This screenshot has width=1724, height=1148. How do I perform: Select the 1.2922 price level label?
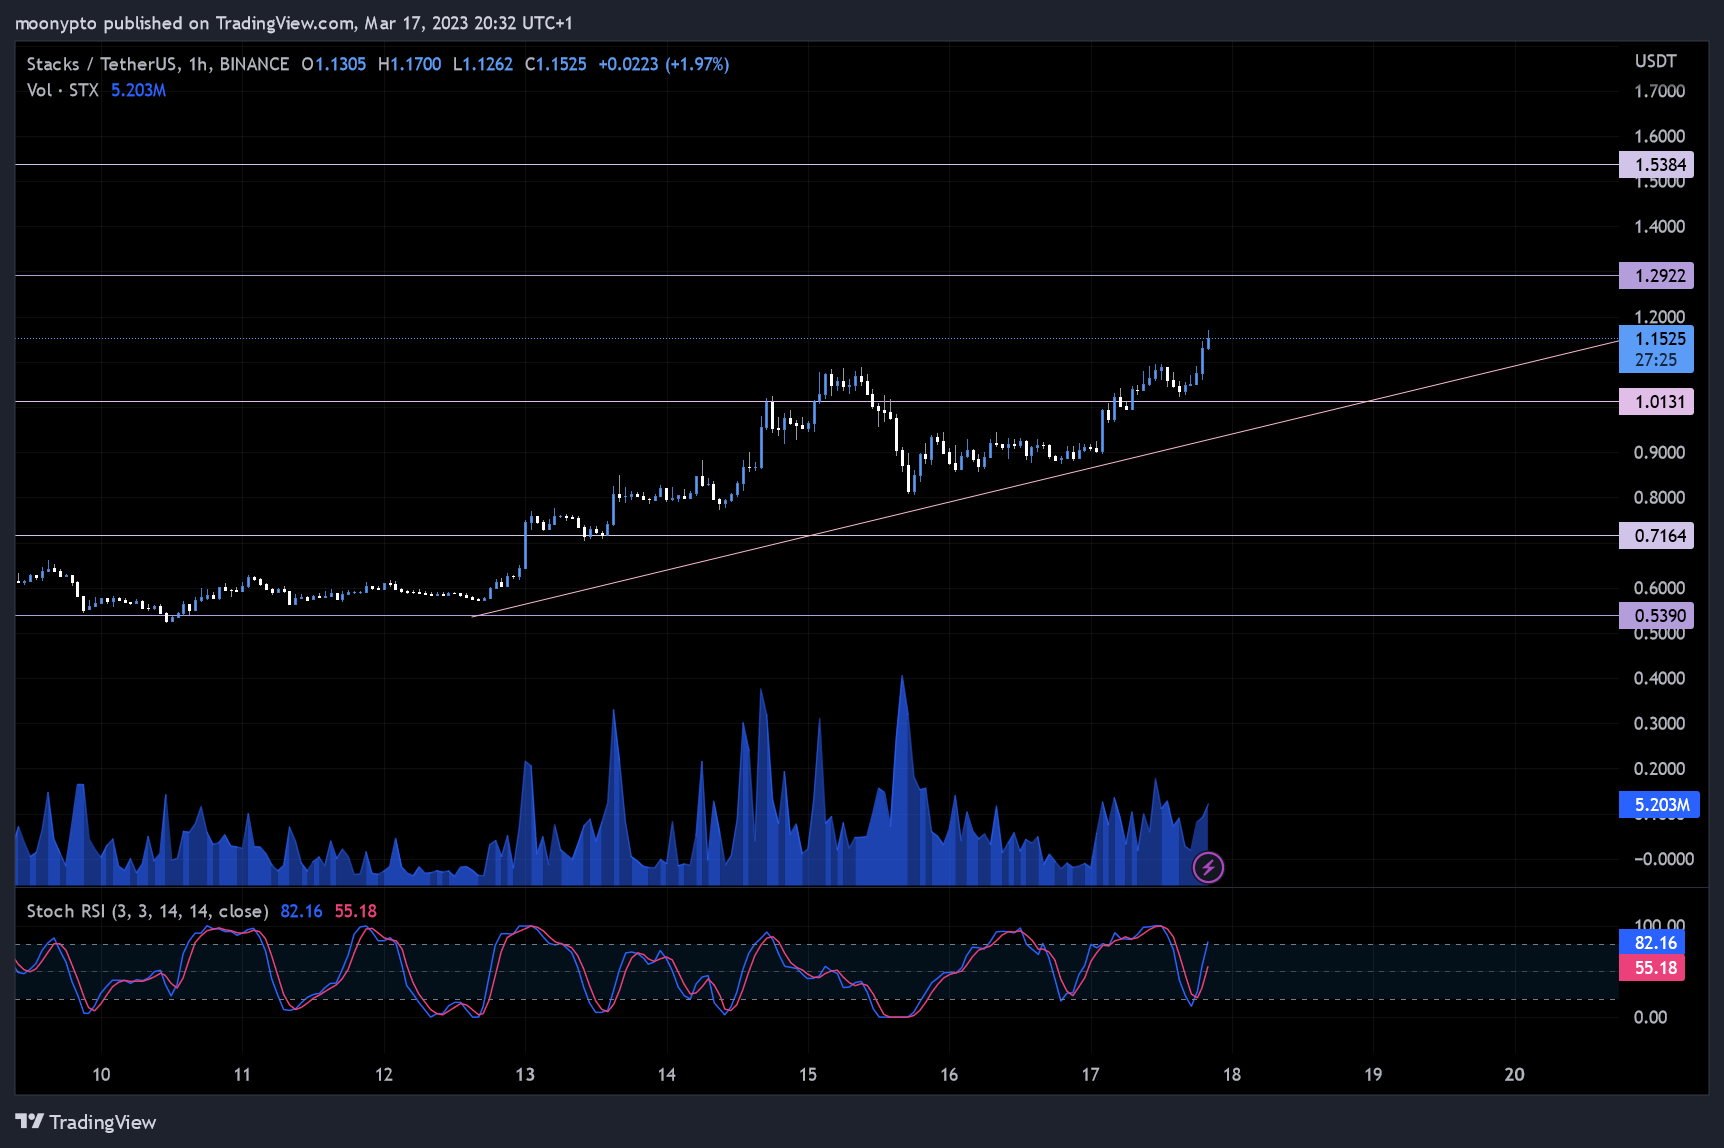tap(1656, 275)
